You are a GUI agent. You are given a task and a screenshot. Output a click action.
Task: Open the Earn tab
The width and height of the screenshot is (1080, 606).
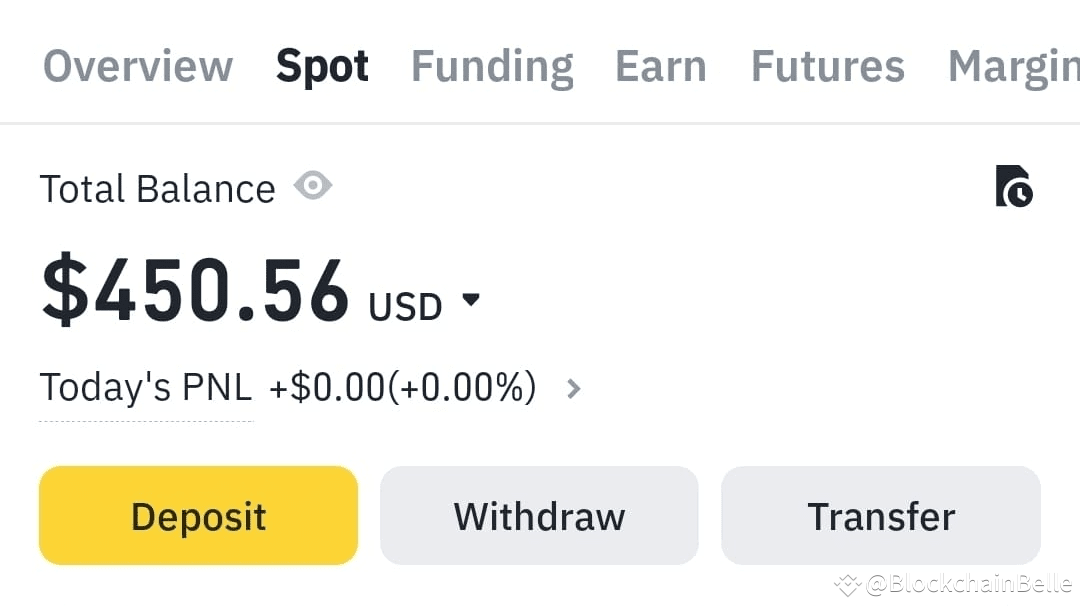(x=661, y=67)
